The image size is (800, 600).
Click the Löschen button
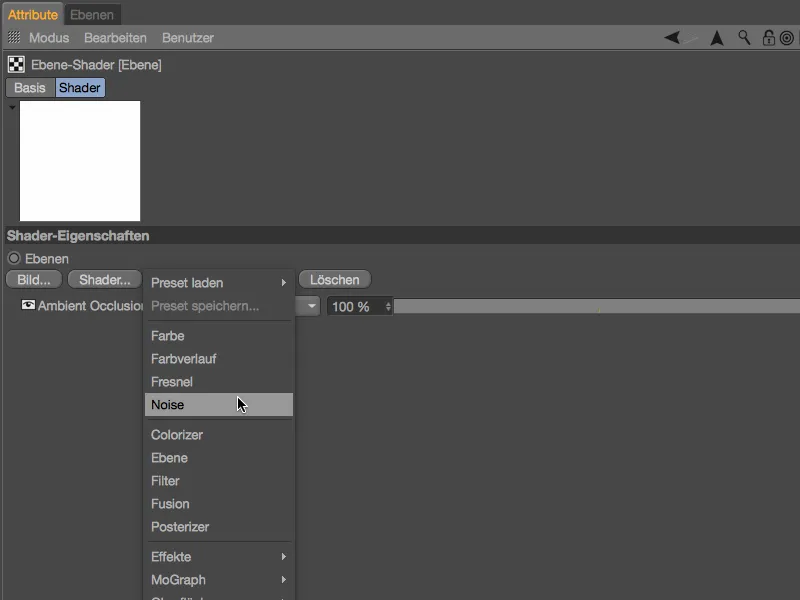pos(335,280)
